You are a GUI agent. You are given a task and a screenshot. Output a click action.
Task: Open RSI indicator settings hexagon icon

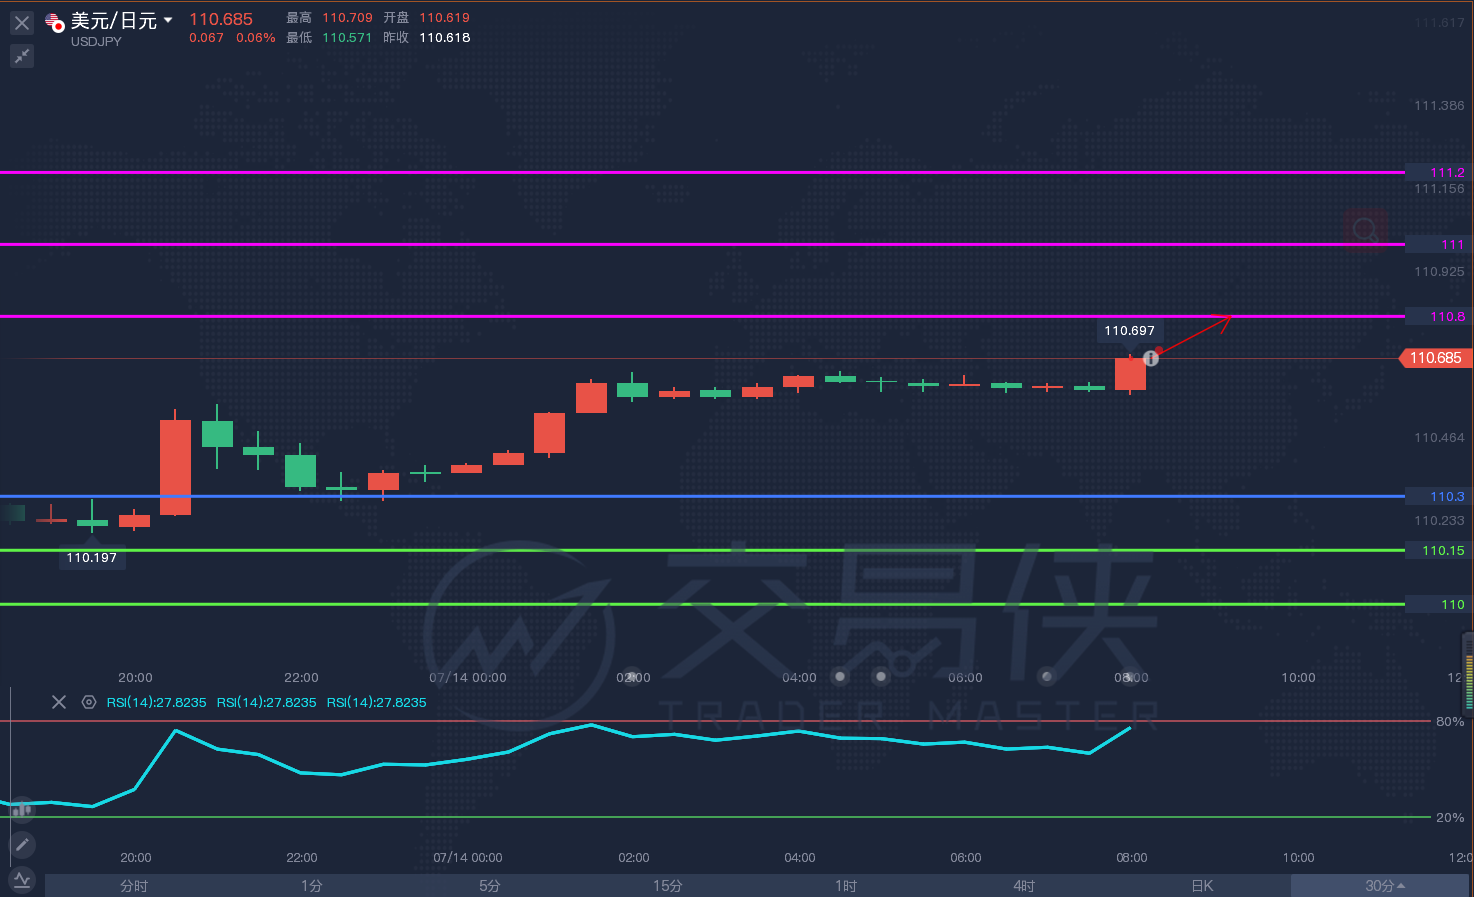tap(89, 702)
